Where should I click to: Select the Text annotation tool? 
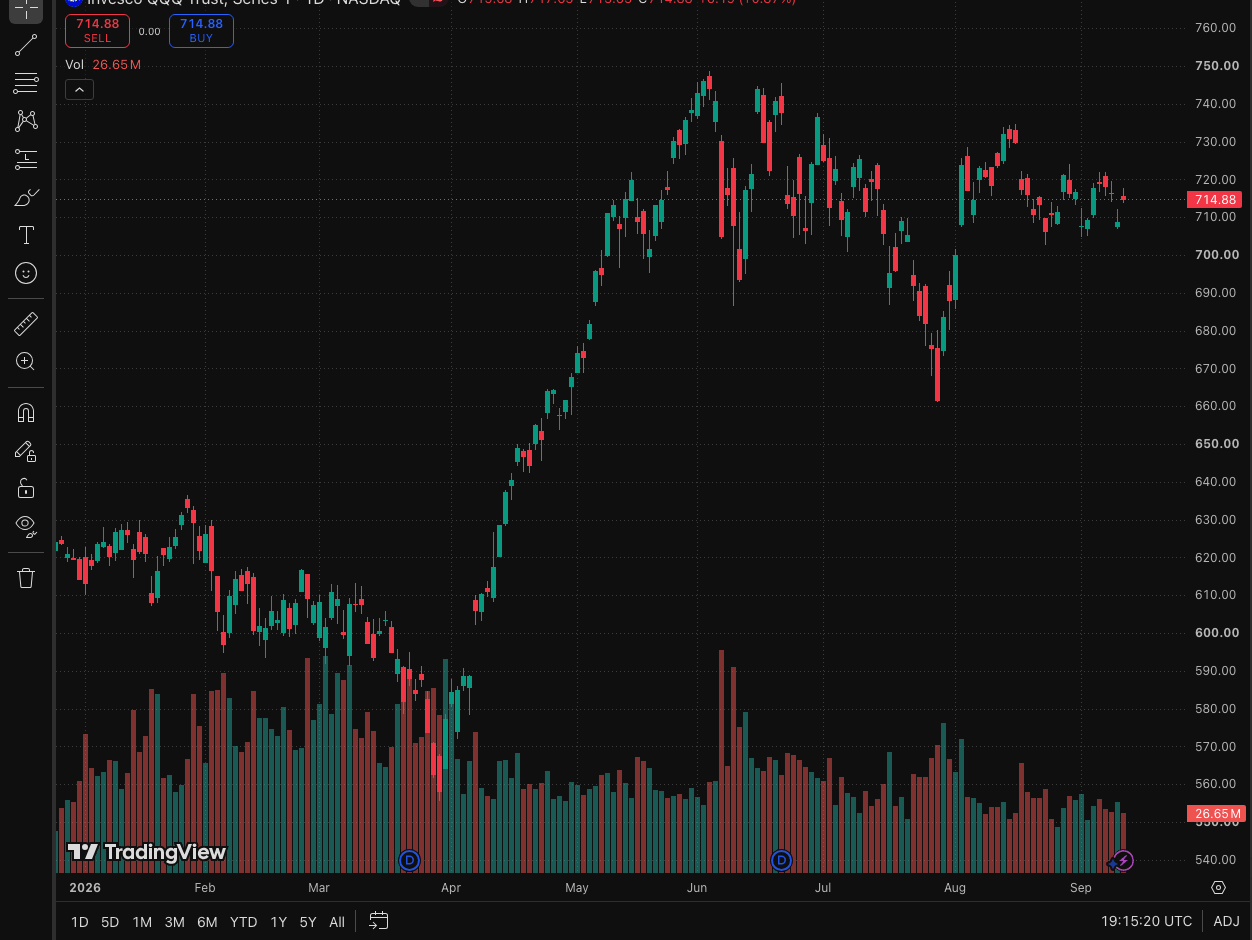tap(26, 235)
